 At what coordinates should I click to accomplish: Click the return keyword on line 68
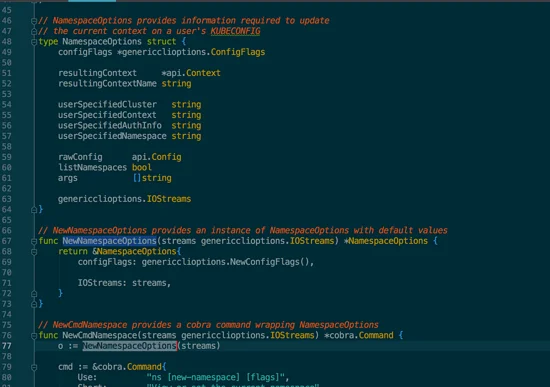click(x=73, y=252)
